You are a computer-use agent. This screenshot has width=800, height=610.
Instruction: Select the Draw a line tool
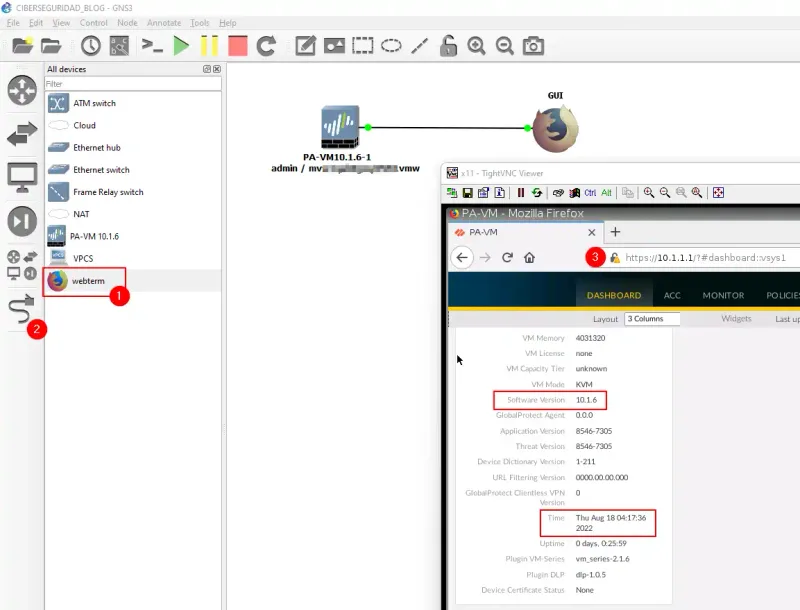[x=419, y=45]
